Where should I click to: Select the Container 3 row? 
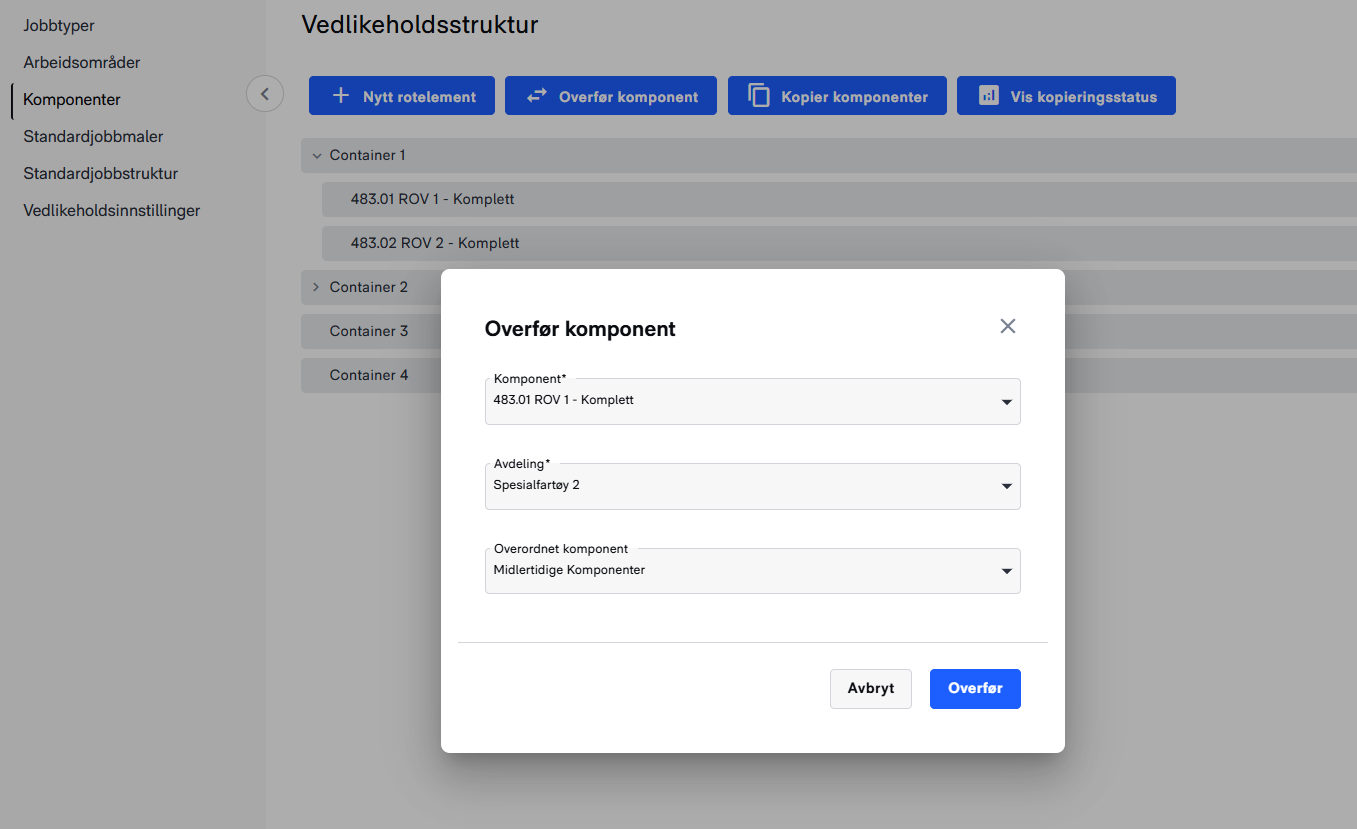tap(369, 331)
